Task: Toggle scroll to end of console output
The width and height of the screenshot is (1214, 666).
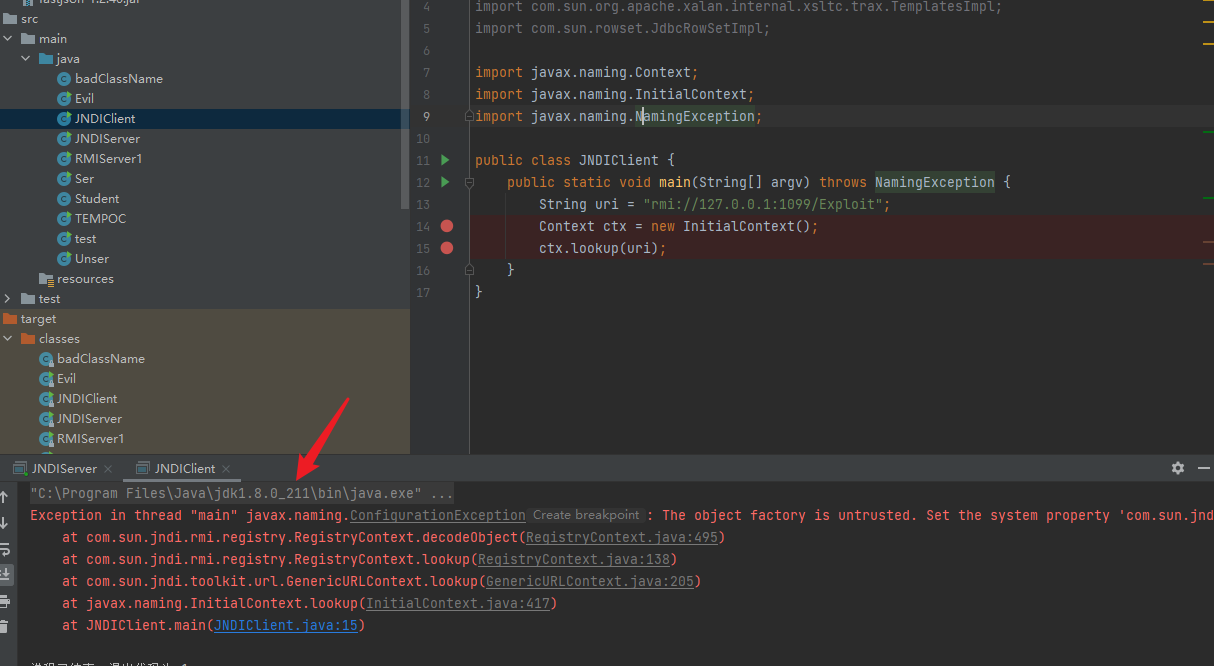Action: pyautogui.click(x=4, y=574)
